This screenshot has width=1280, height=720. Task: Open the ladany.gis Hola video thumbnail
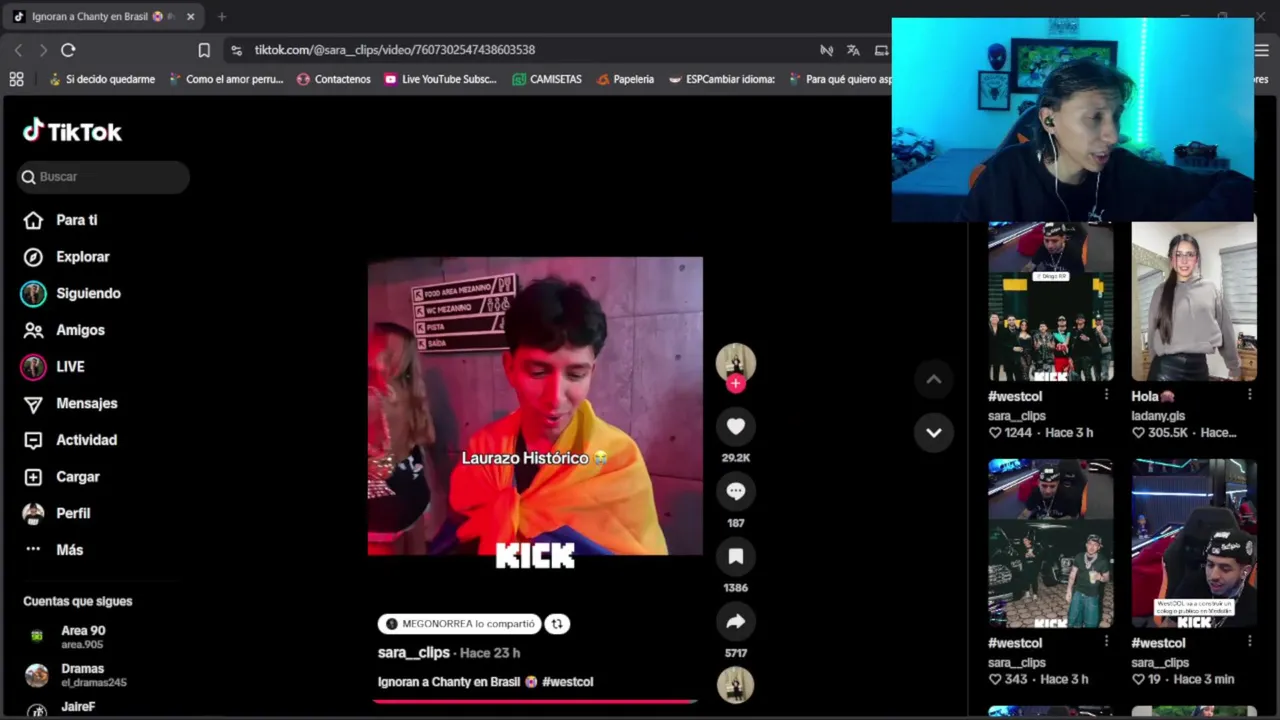[x=1194, y=301]
